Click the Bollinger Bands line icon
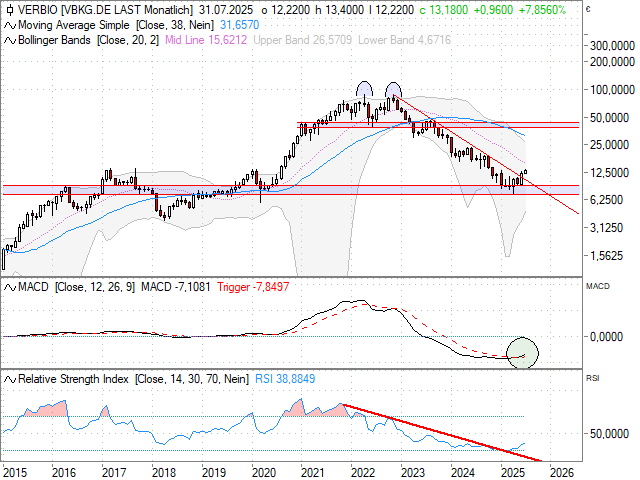Image resolution: width=640 pixels, height=480 pixels. [10, 41]
